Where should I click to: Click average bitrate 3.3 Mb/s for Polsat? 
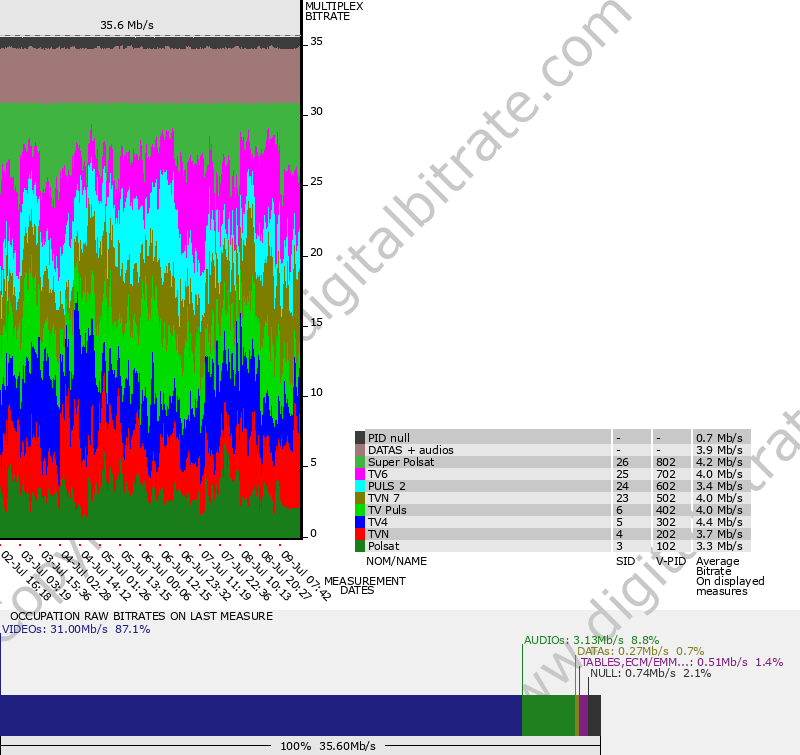(x=719, y=546)
